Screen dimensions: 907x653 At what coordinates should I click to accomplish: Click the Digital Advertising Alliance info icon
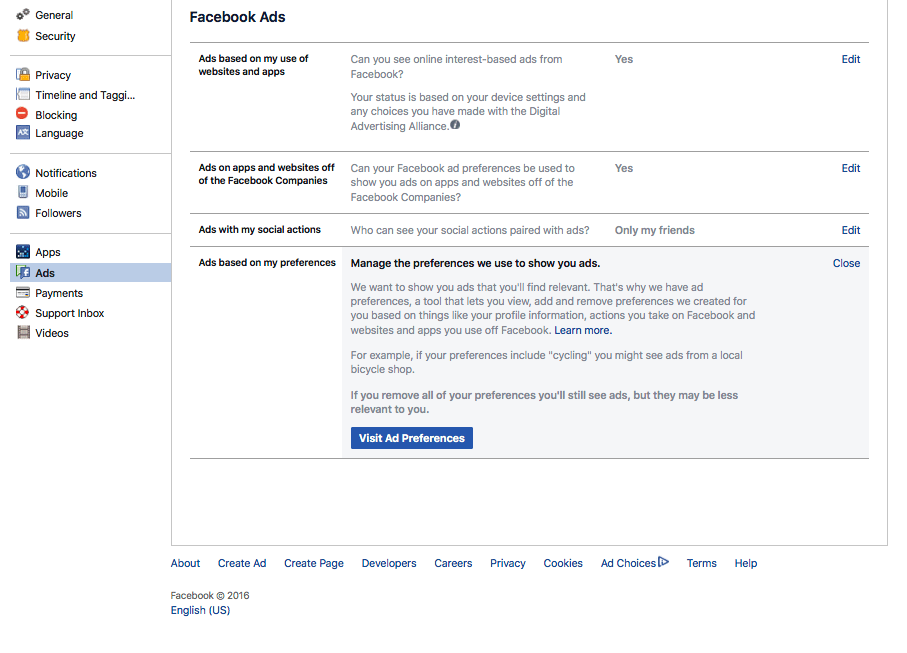click(x=455, y=126)
